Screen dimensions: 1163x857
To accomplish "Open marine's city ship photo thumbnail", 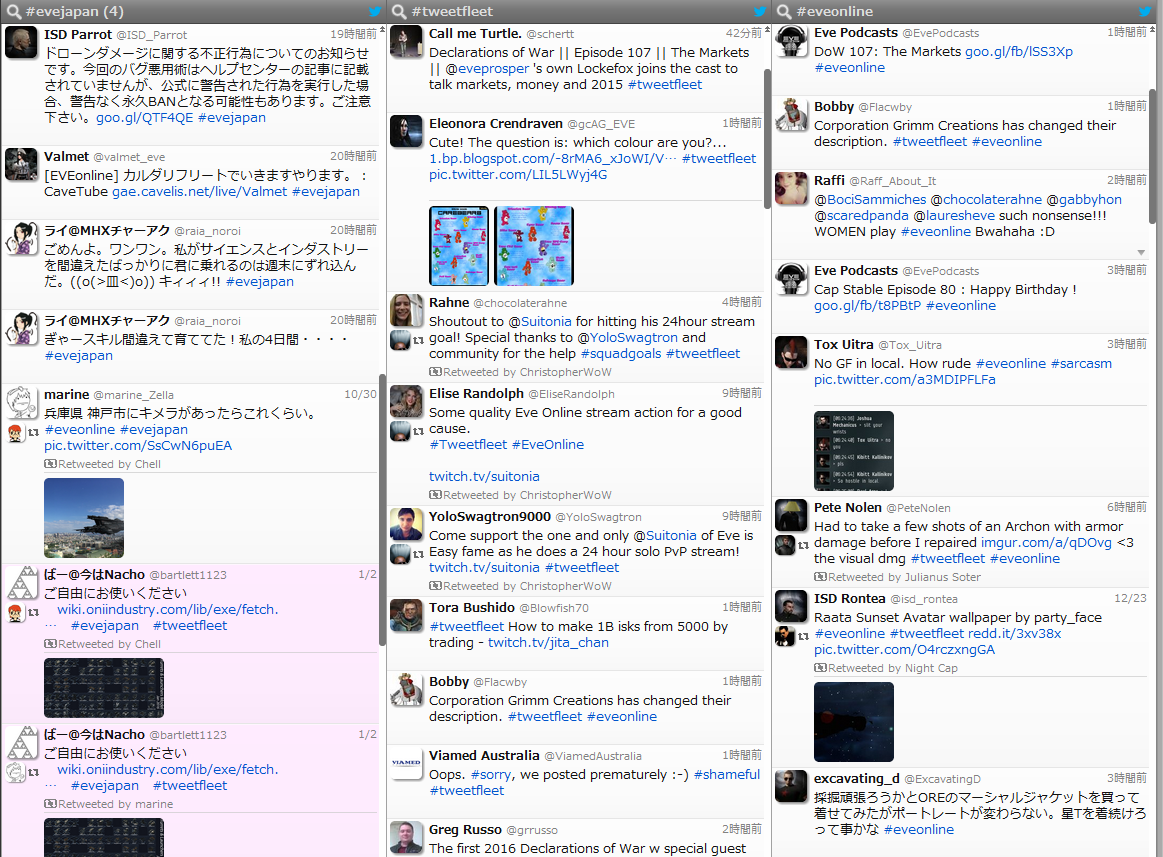I will tap(84, 518).
